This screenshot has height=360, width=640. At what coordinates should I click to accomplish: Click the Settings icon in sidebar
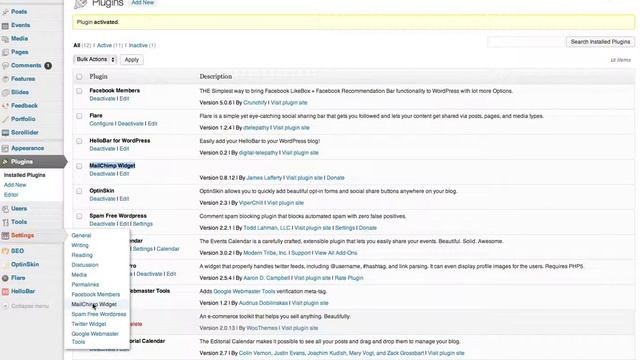tap(5, 236)
